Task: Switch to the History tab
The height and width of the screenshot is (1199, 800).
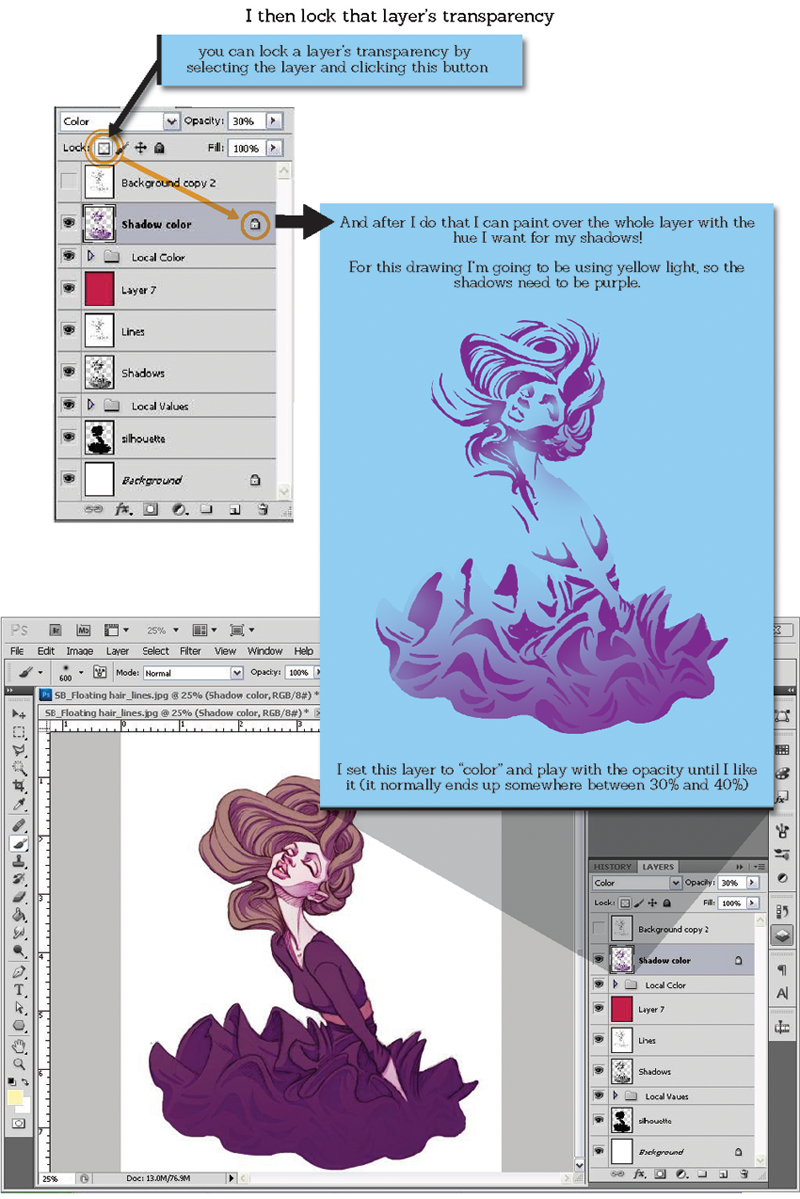Action: click(612, 867)
